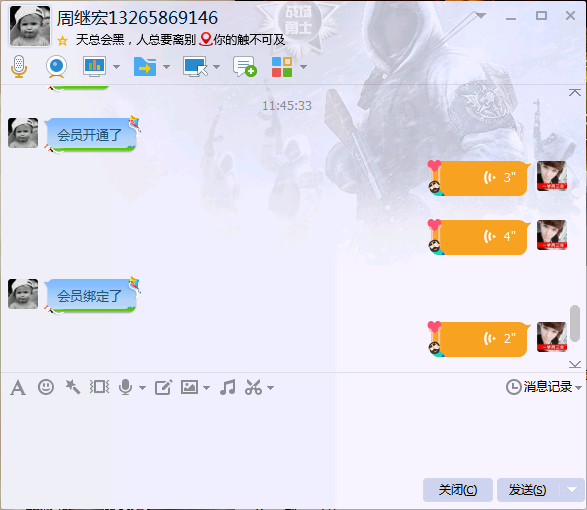Start a video call via webcam icon
587x510 pixels.
tap(57, 67)
